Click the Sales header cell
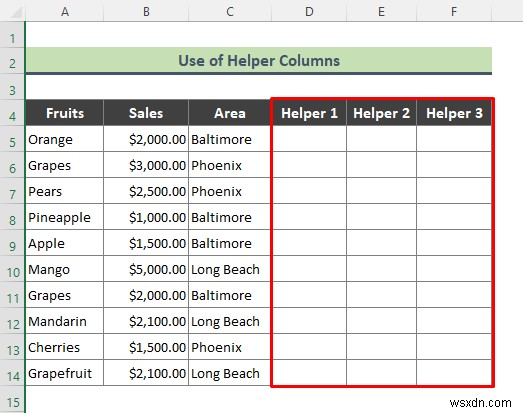523x413 pixels. (146, 113)
